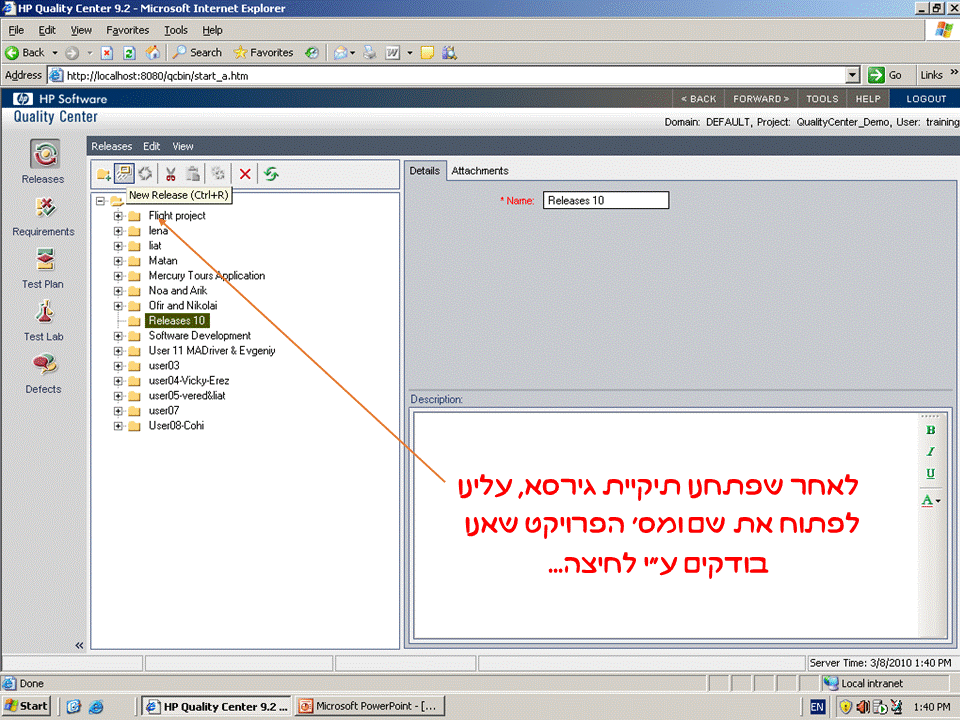Select the User08-Cohi folder
The width and height of the screenshot is (960, 720).
pyautogui.click(x=176, y=426)
